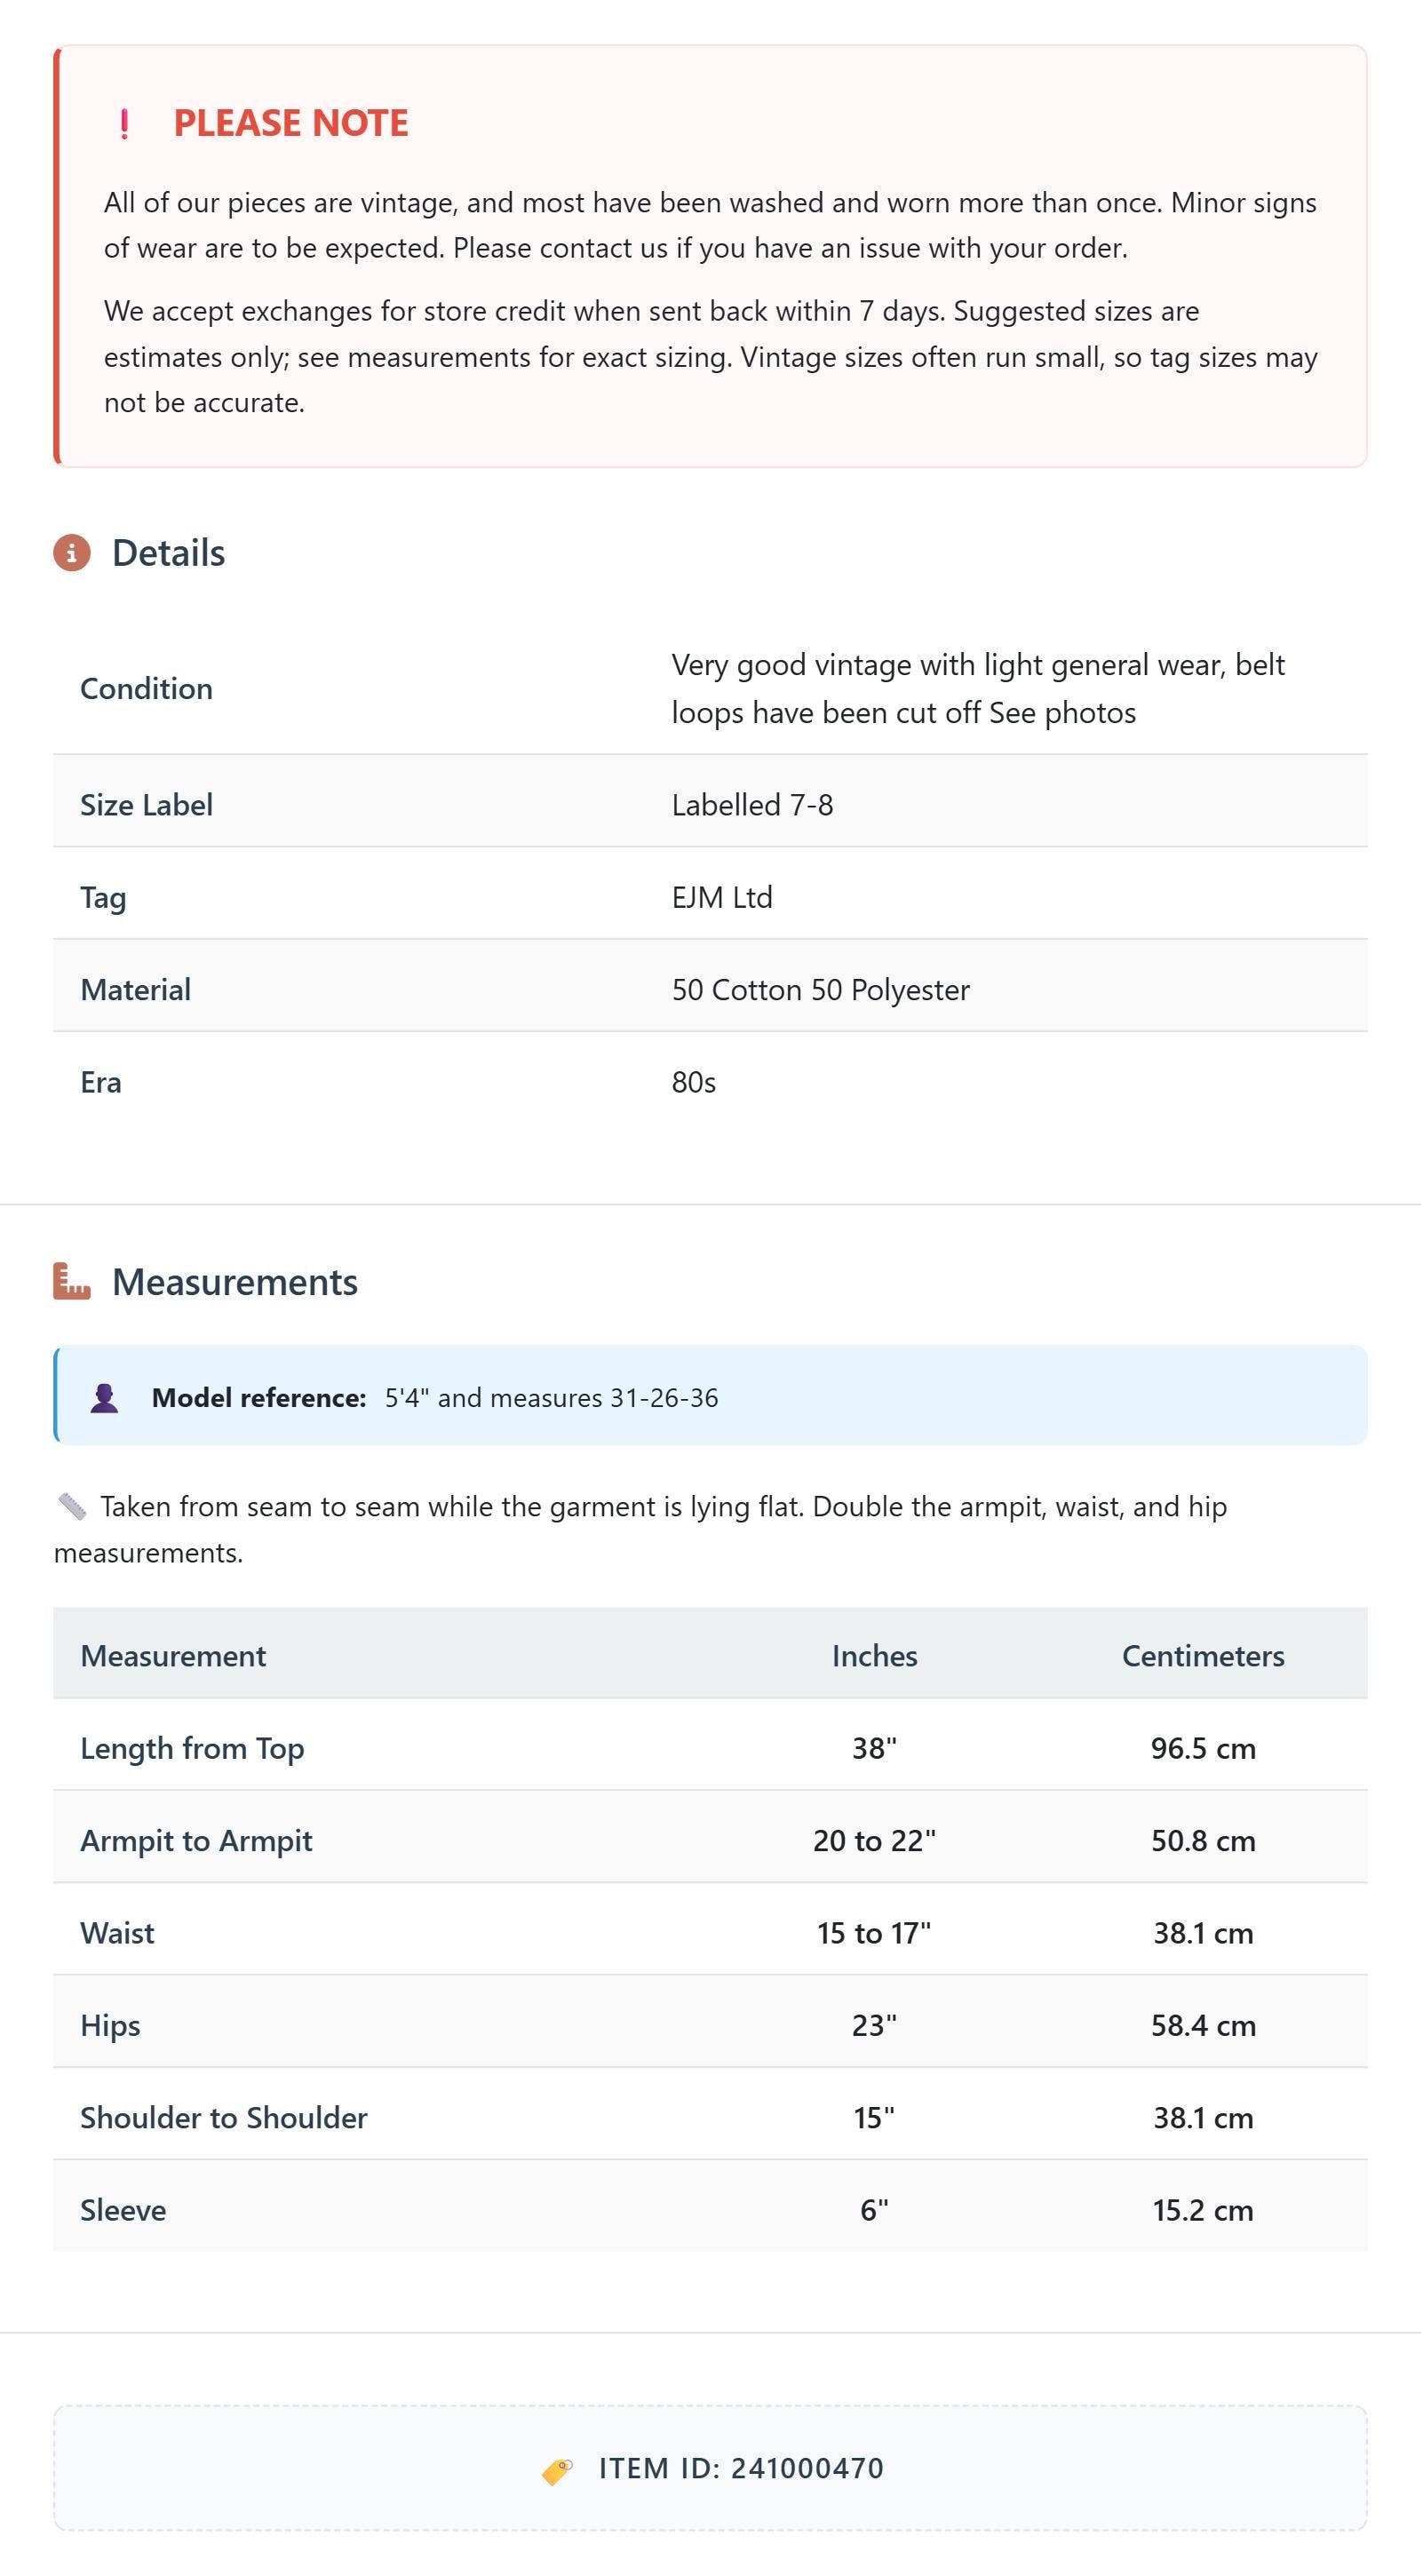Click the Length from Top row
Image resolution: width=1423 pixels, height=2576 pixels.
711,1747
